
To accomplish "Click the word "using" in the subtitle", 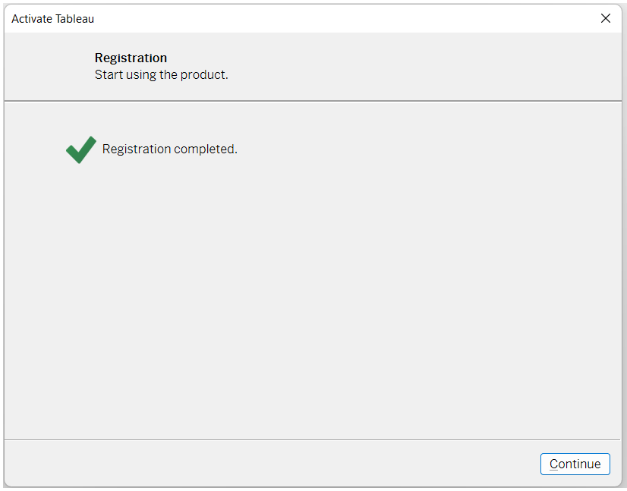I will coord(141,74).
